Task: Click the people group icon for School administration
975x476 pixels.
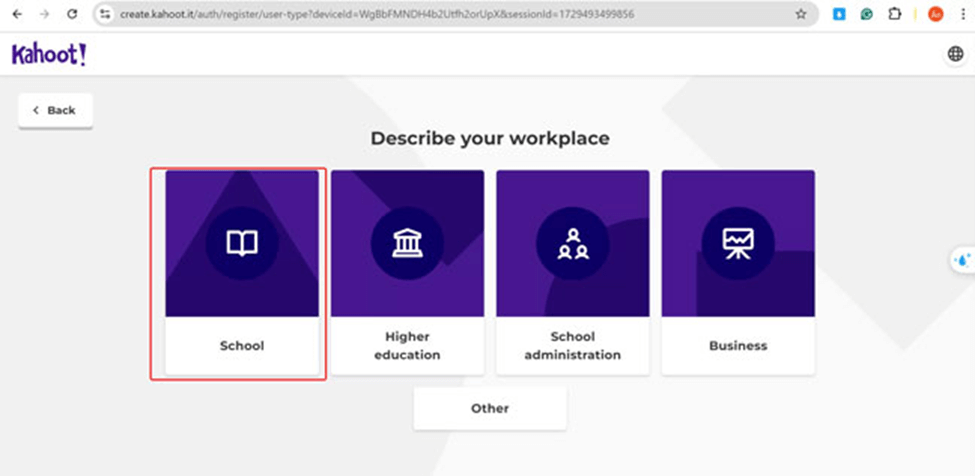Action: point(573,244)
